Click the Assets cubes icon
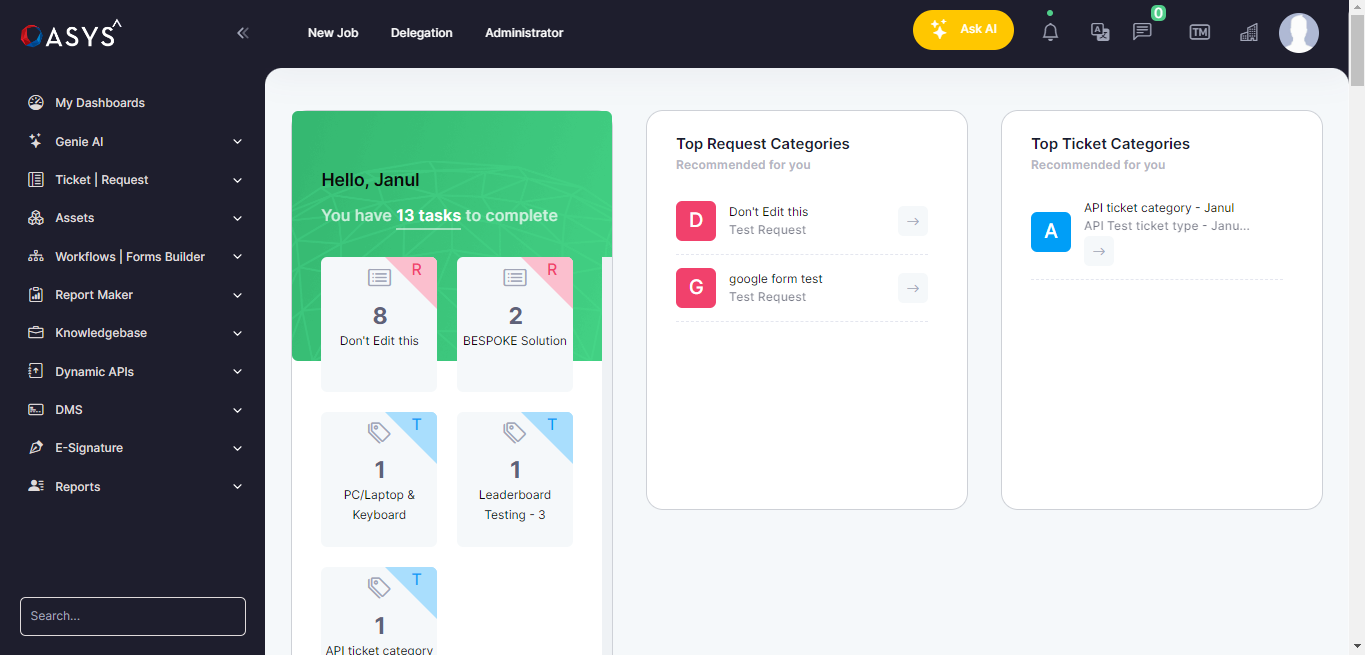This screenshot has width=1365, height=655. pos(36,218)
